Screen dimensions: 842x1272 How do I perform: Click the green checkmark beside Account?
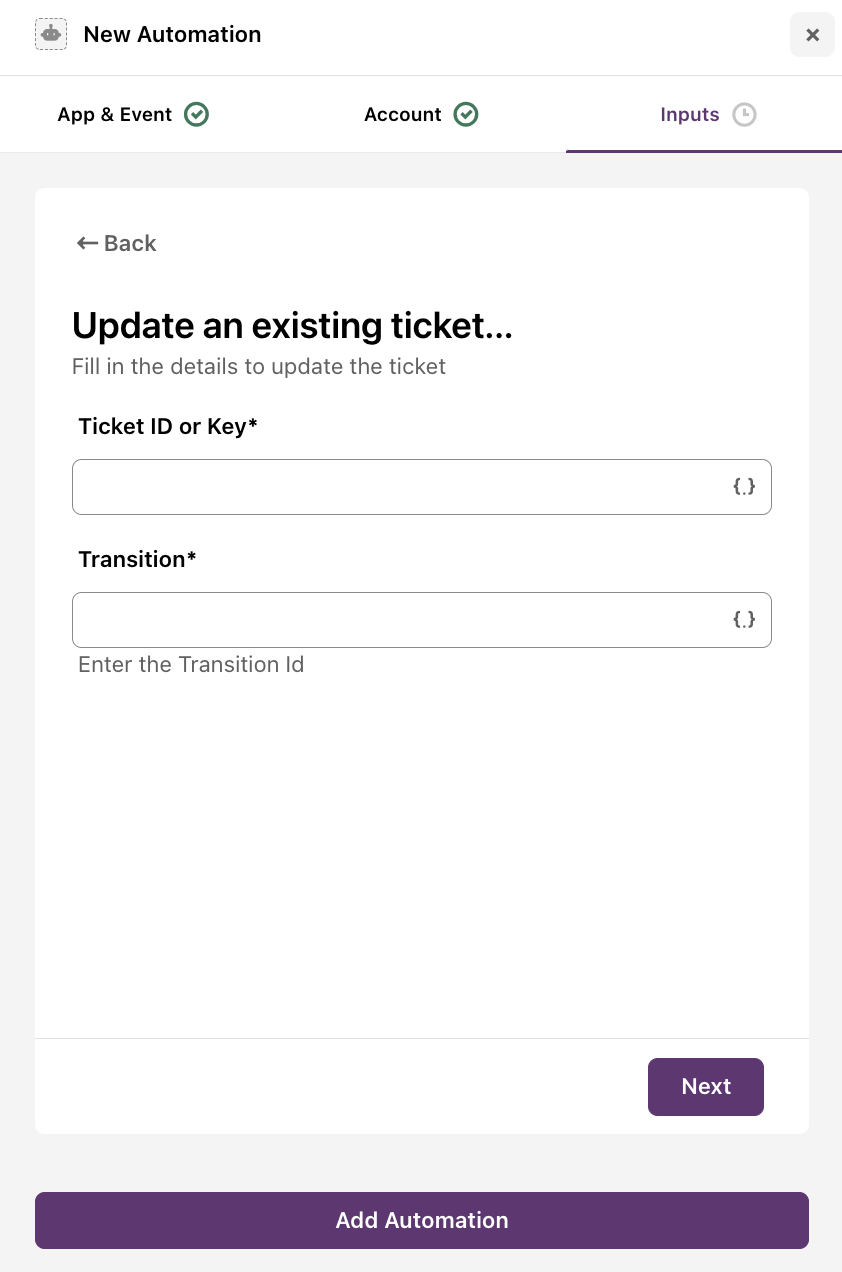(466, 114)
